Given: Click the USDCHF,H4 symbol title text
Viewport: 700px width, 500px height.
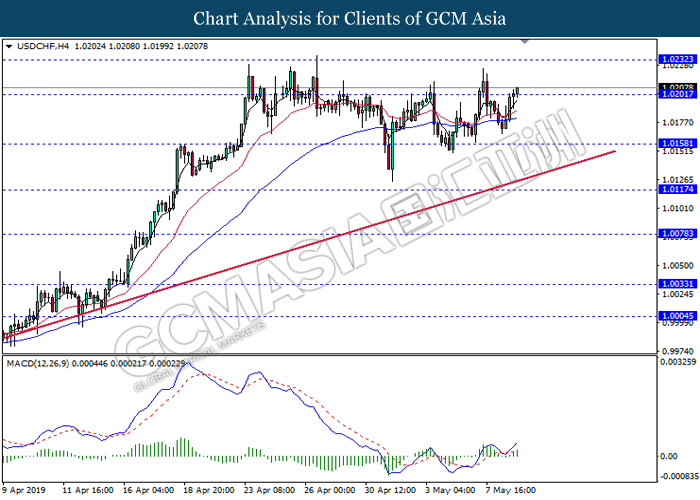Looking at the screenshot, I should [43, 46].
